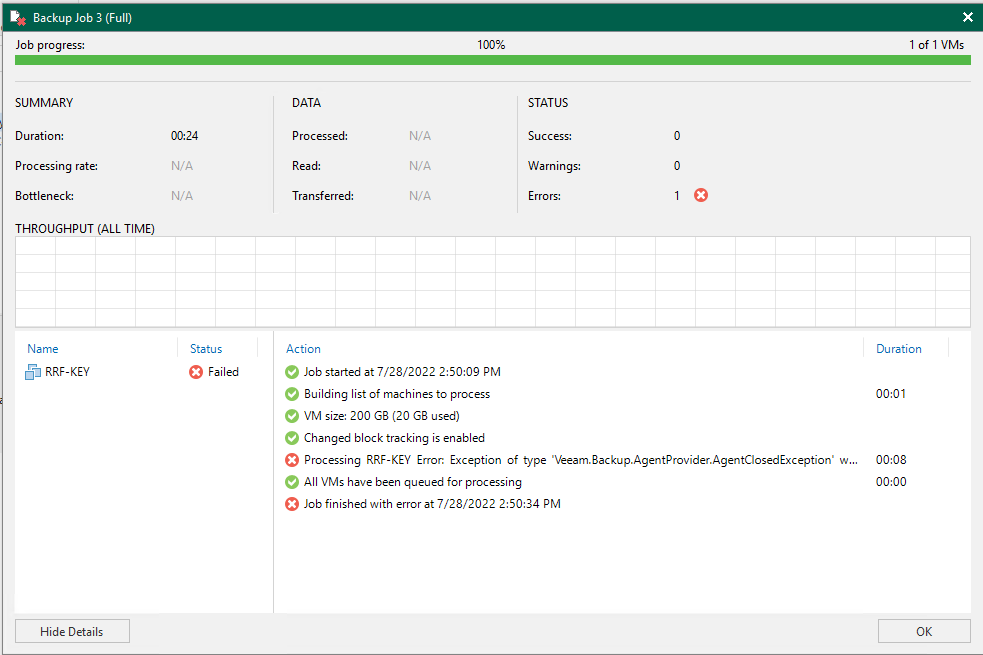Click green check beside Changed block tracking
The width and height of the screenshot is (983, 655).
pos(292,438)
